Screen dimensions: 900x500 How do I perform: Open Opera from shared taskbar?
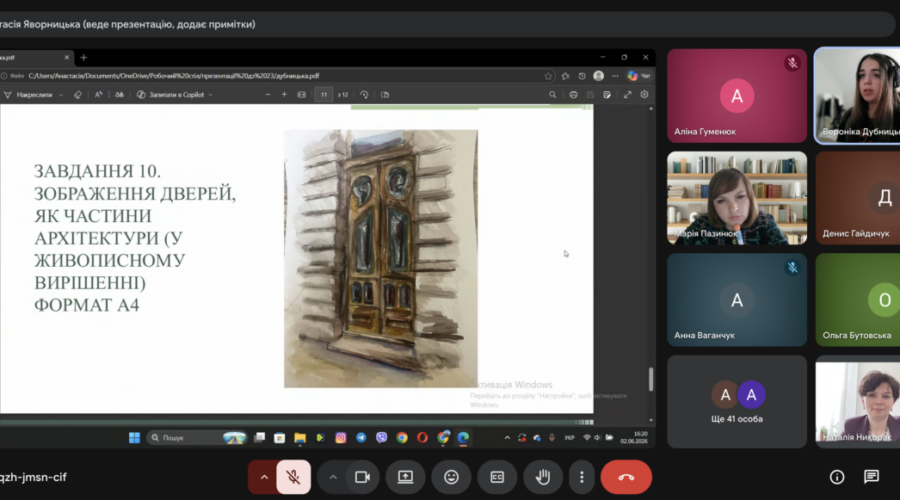[x=422, y=438]
